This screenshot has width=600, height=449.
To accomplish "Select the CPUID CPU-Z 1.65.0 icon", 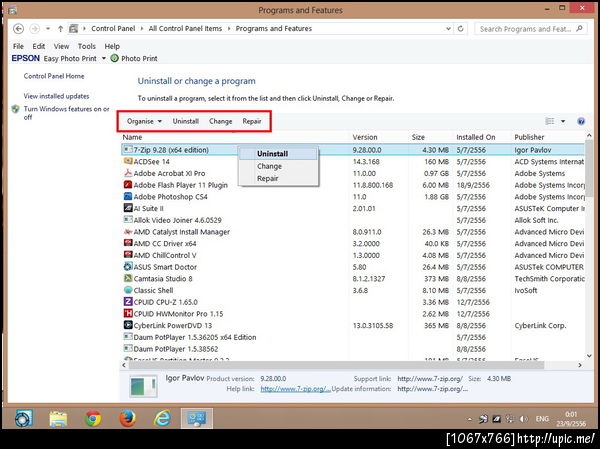I will point(128,302).
